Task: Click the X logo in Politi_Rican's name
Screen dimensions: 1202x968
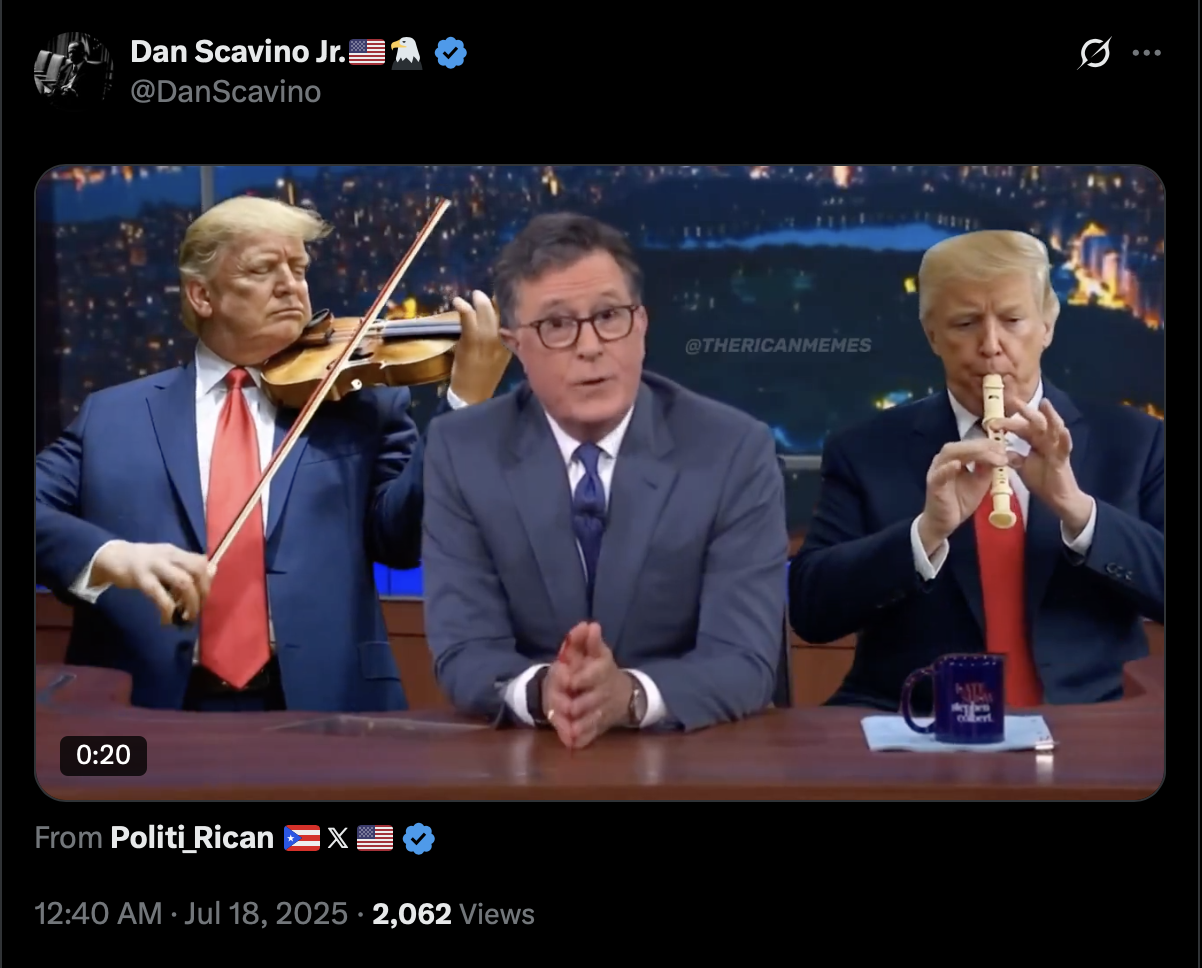Action: (x=338, y=838)
